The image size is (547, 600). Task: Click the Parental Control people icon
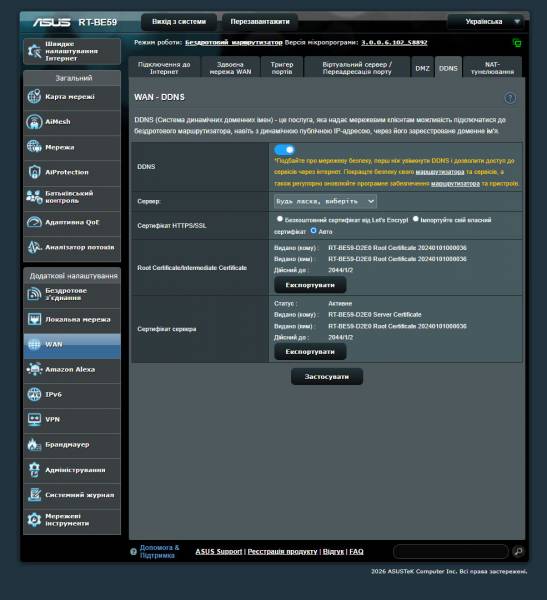click(x=34, y=197)
